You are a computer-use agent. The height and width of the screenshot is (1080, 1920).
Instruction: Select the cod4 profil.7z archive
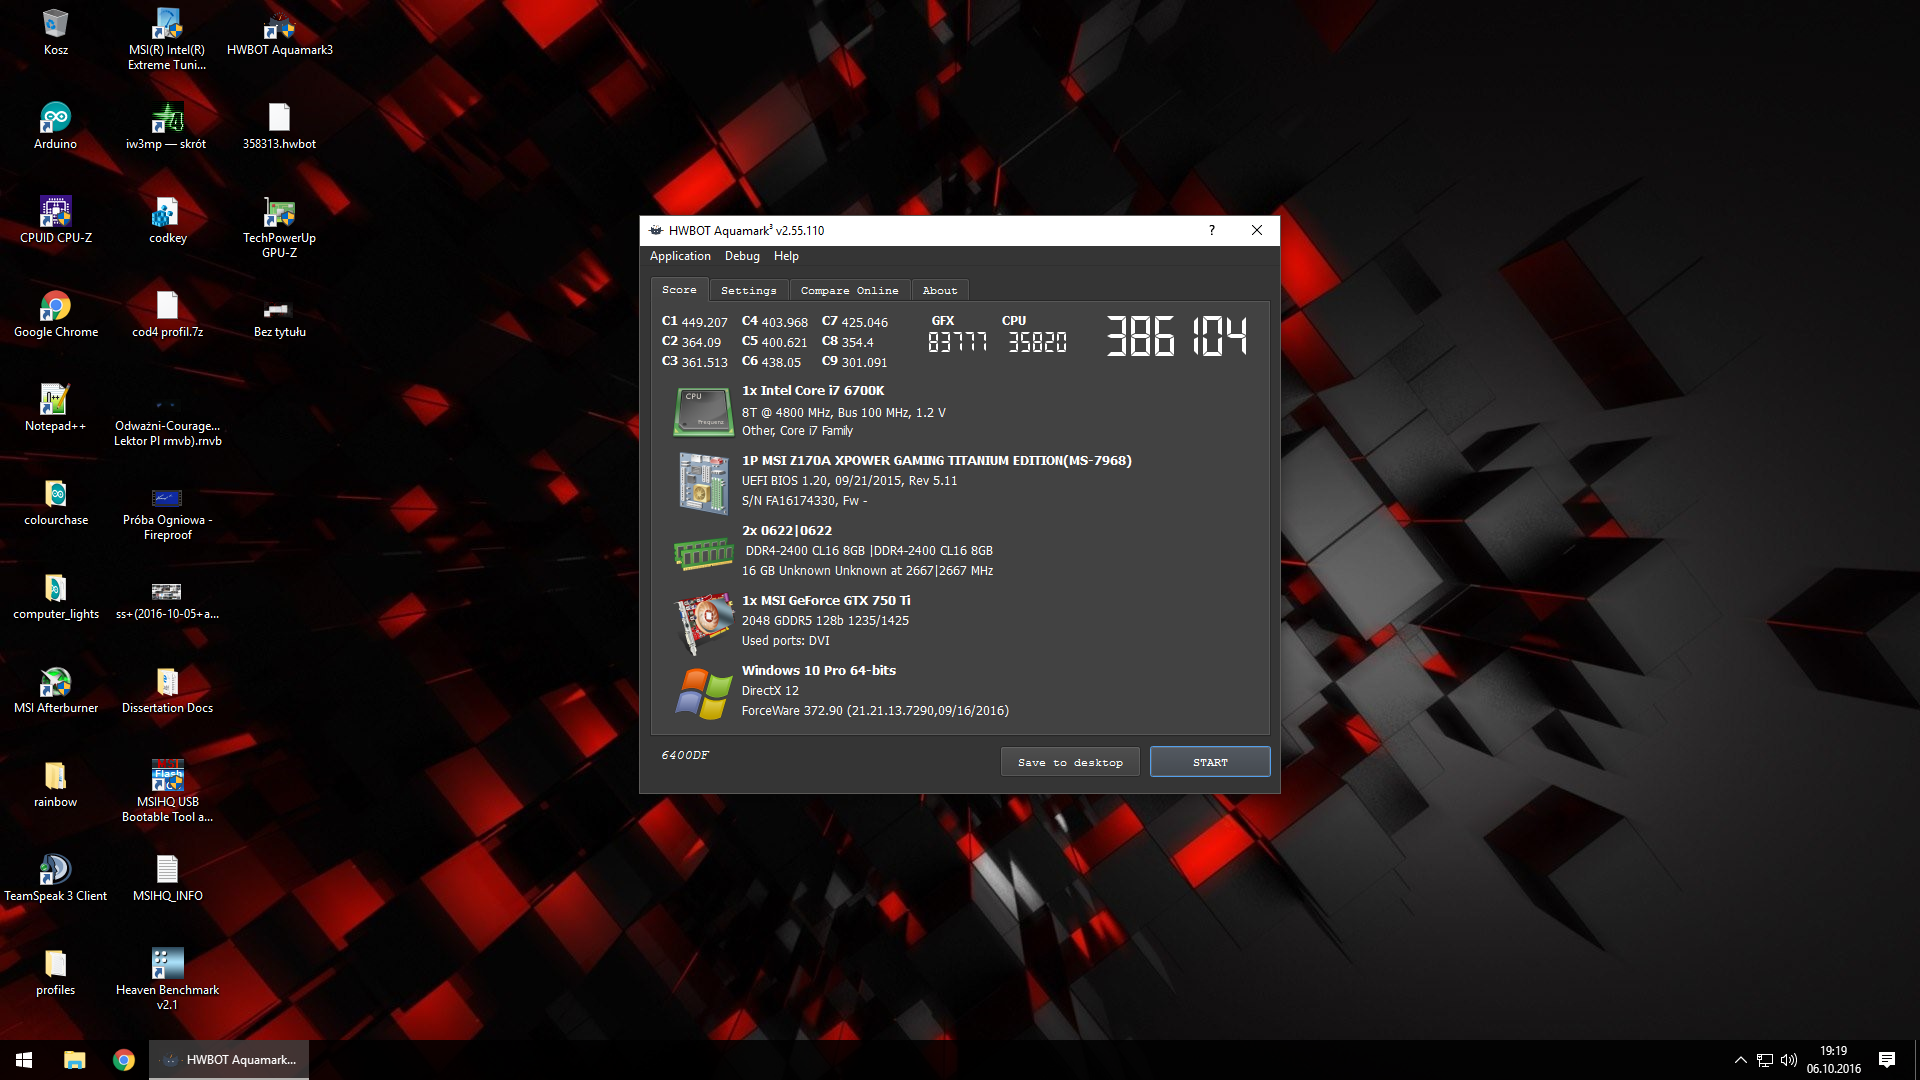[x=167, y=314]
